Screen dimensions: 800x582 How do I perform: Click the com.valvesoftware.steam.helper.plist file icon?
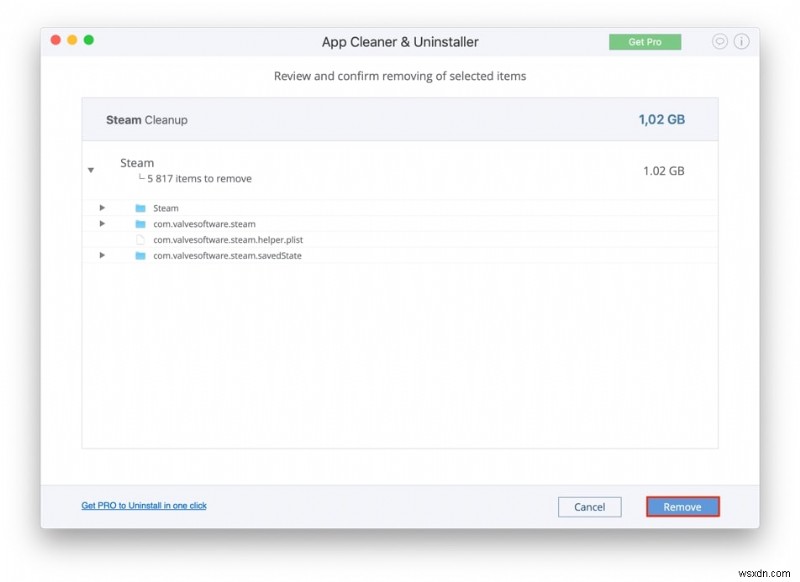click(x=143, y=240)
